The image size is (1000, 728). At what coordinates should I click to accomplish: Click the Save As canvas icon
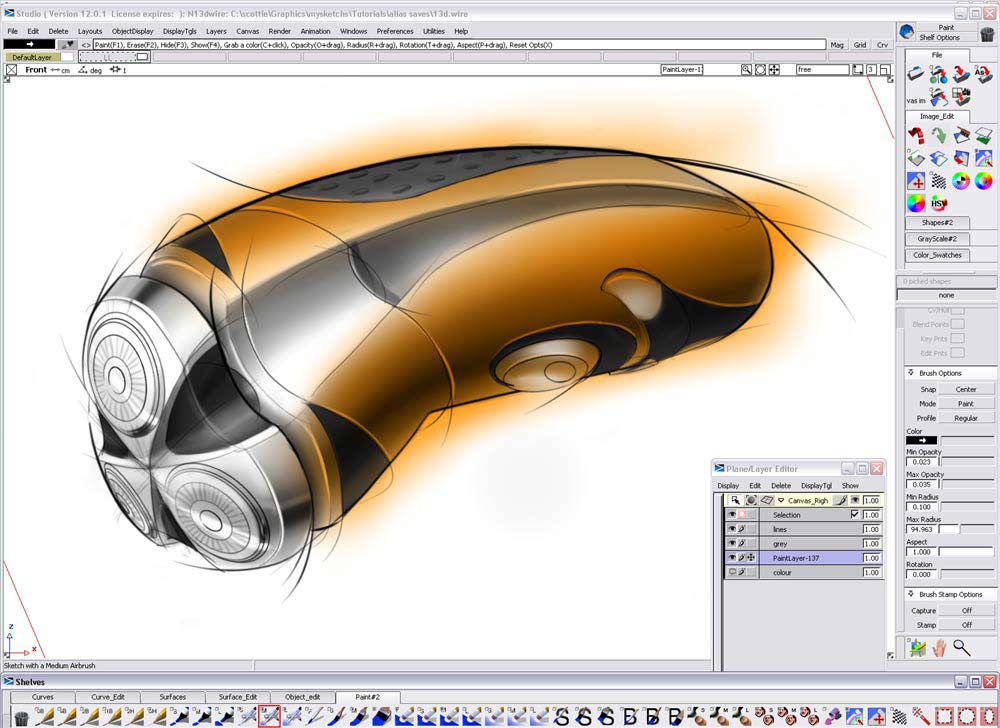(x=983, y=74)
